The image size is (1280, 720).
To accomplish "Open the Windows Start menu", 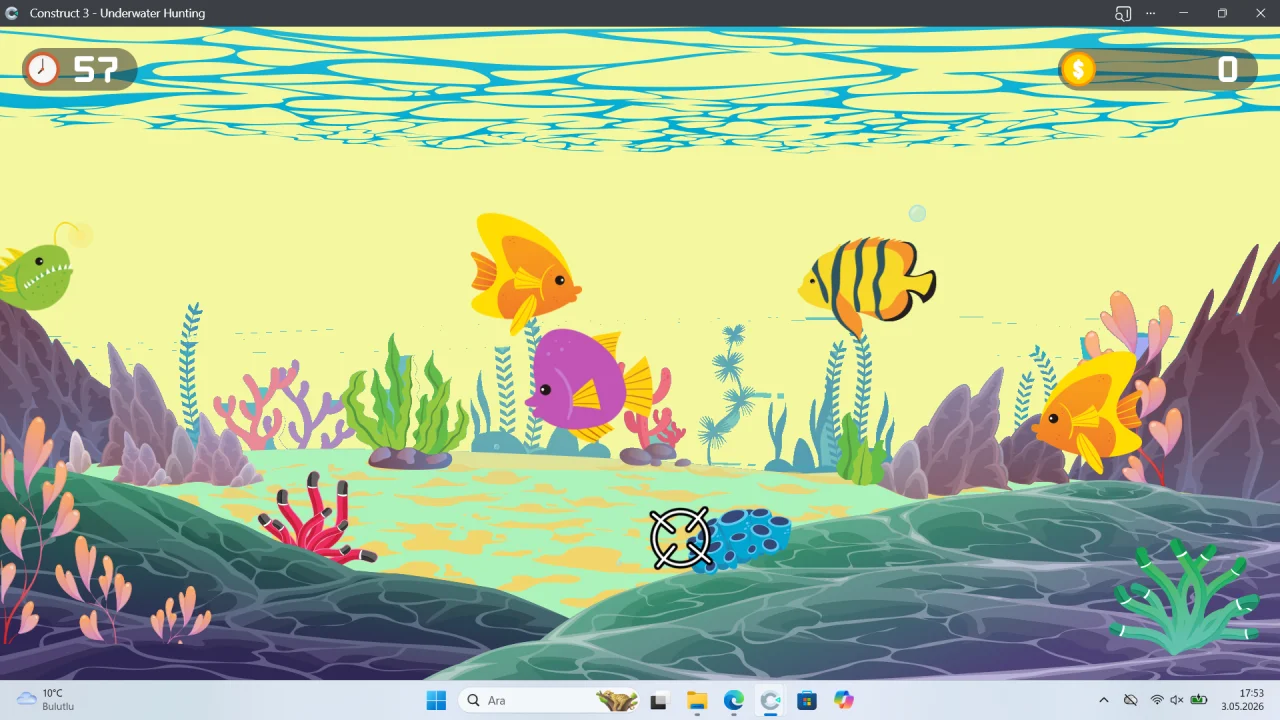I will tap(436, 701).
